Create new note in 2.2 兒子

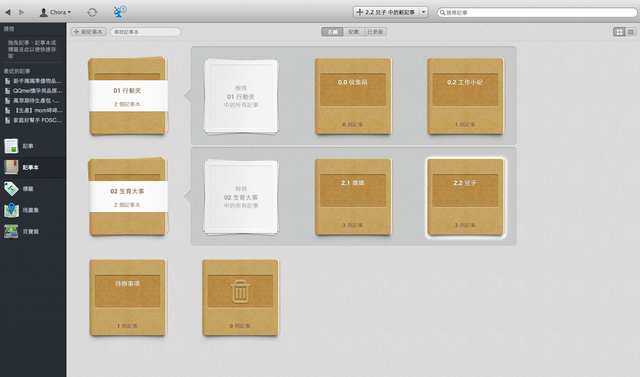386,12
